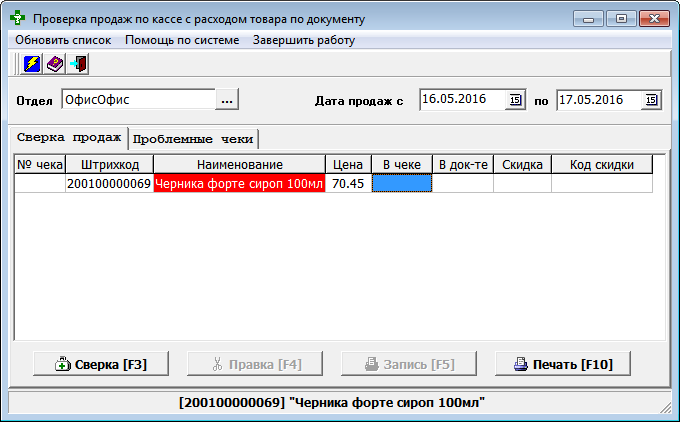Click the status bar product text
The image size is (680, 422).
(332, 402)
